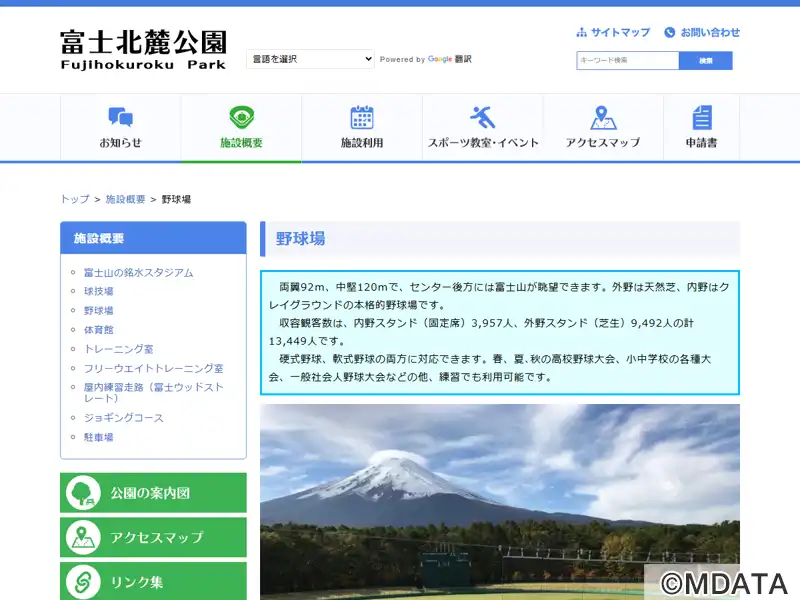Click the document 申請書 icon

tap(702, 117)
